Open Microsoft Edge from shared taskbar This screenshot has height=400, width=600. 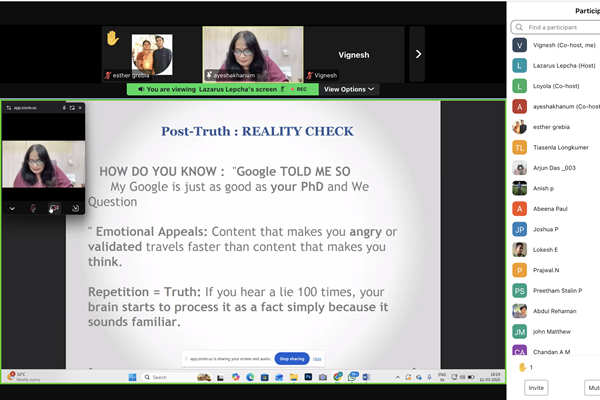tap(250, 377)
